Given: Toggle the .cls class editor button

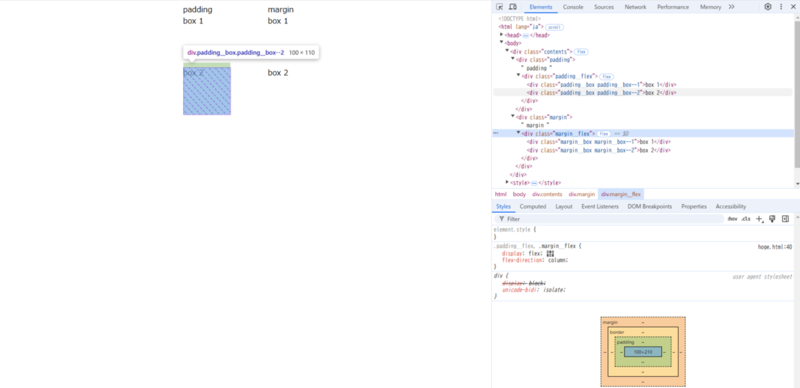Looking at the screenshot, I should click(746, 219).
